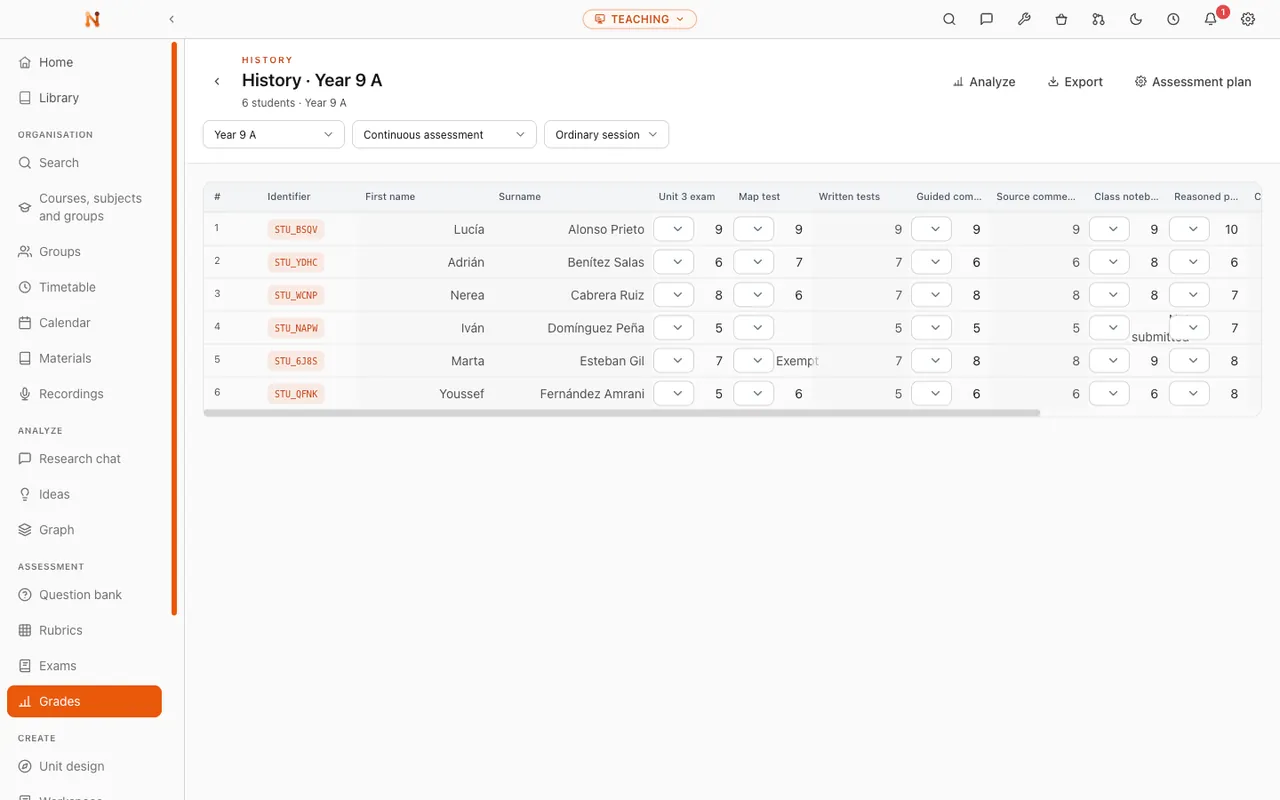
Task: Open Courses, subjects and groups
Action: point(84,207)
